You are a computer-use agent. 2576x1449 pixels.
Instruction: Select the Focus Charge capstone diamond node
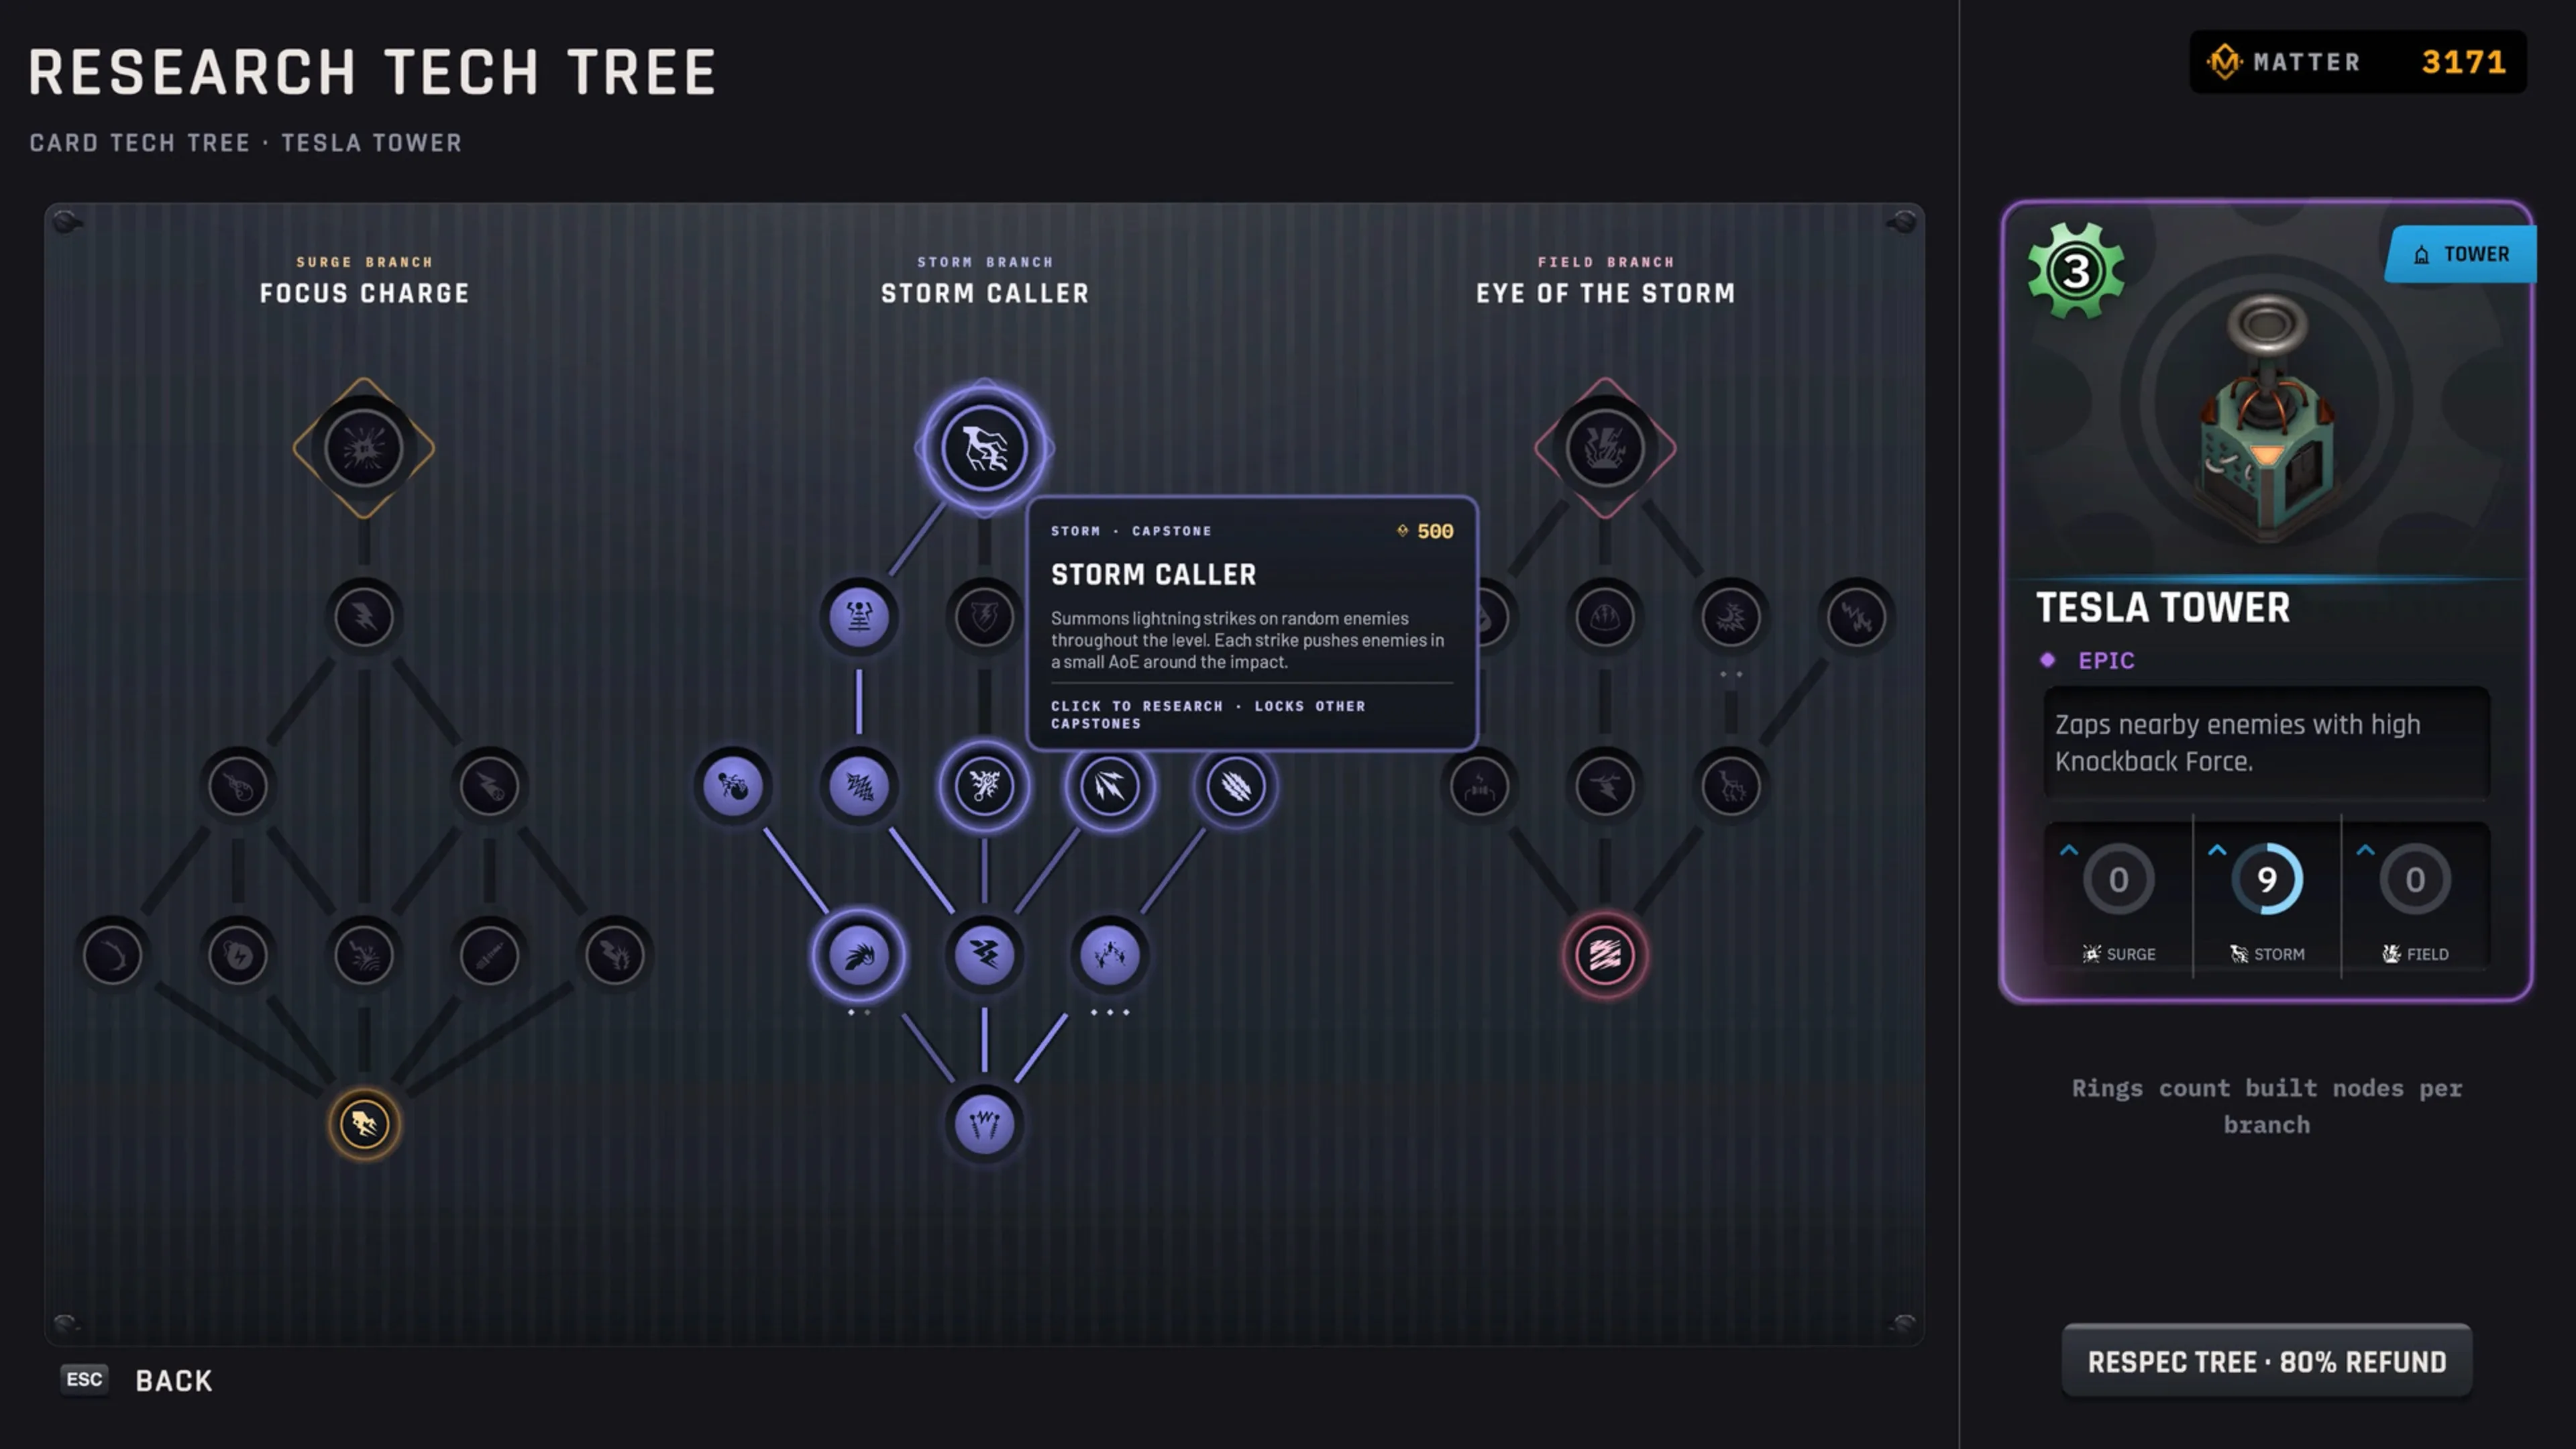[x=364, y=448]
